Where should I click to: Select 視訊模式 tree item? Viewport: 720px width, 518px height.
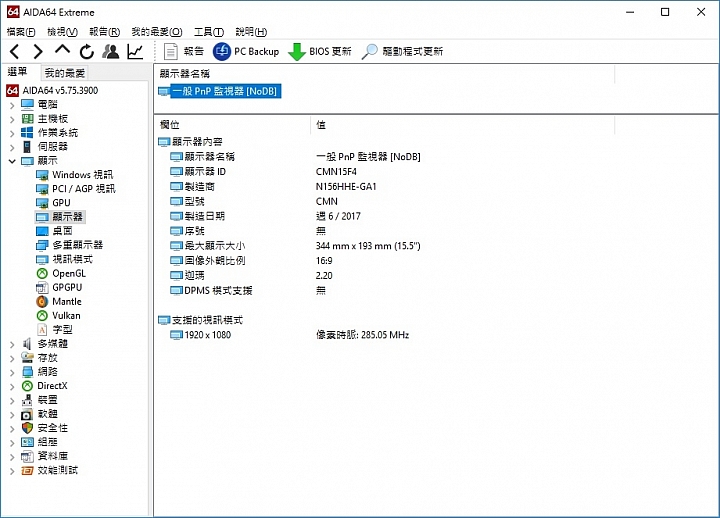(x=73, y=259)
